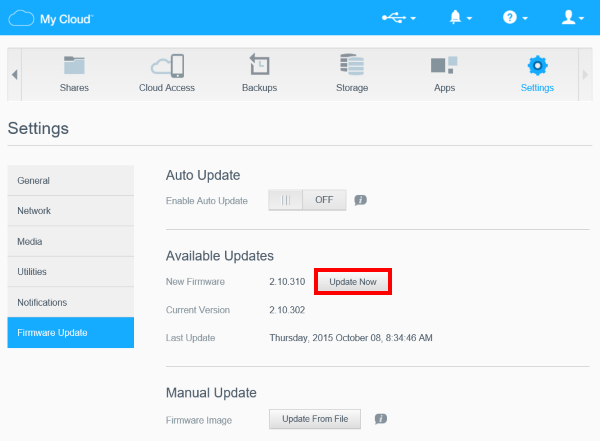Click the Update From File button
The width and height of the screenshot is (600, 441).
(315, 419)
